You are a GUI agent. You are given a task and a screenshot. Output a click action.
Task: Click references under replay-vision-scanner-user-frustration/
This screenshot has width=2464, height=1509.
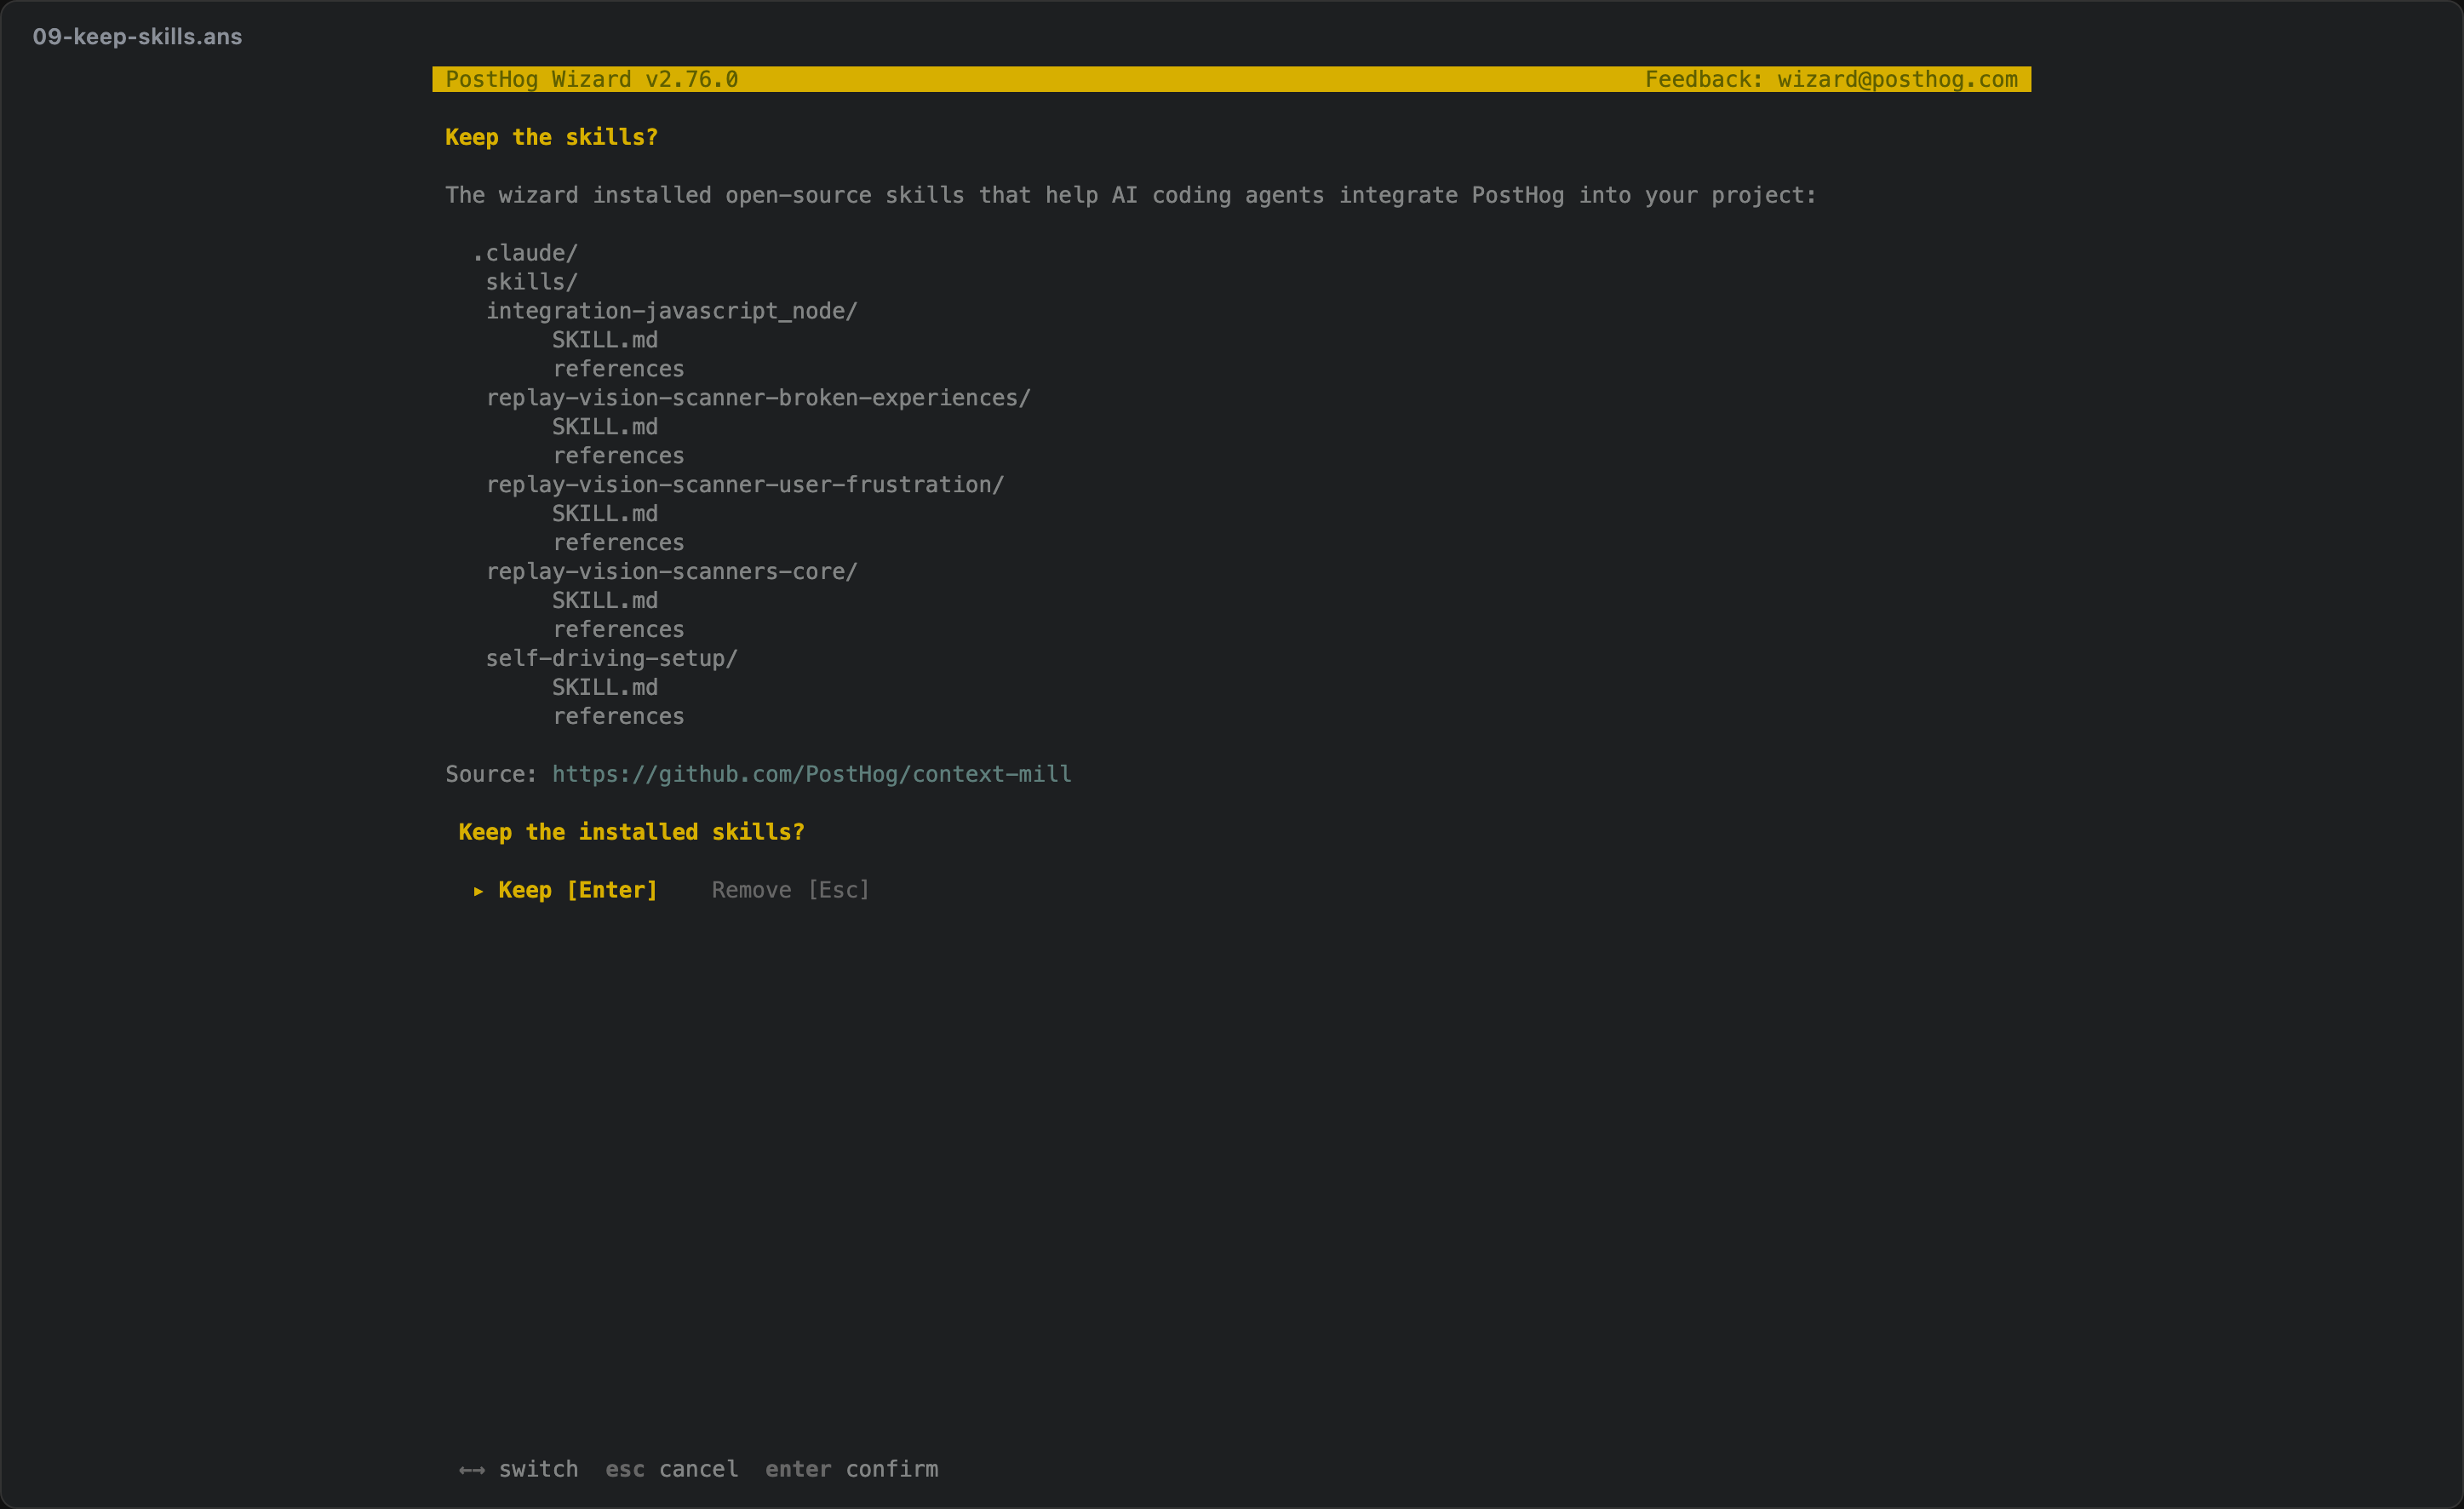pyautogui.click(x=618, y=543)
